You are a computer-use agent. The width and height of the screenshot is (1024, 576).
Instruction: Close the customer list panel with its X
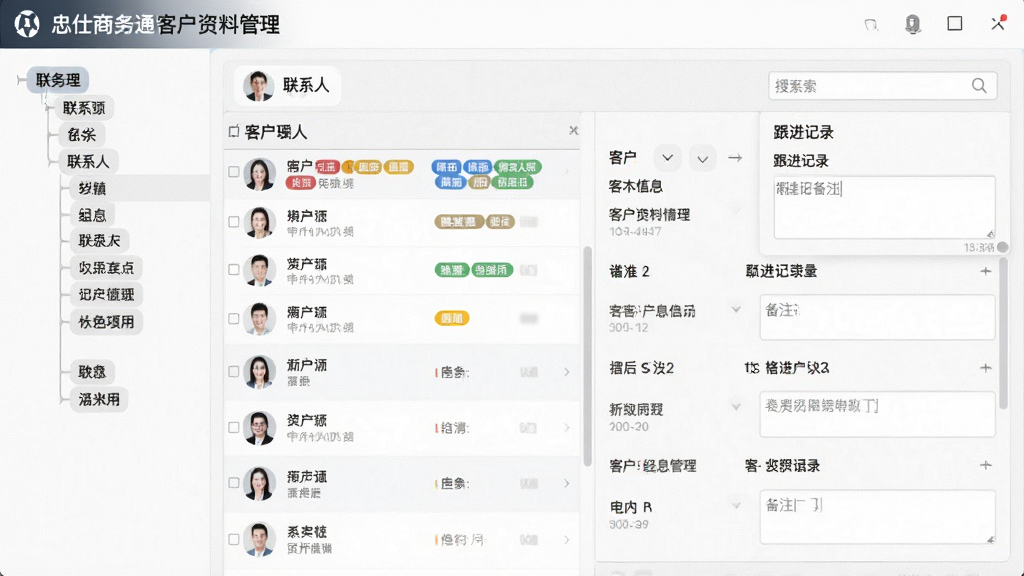pyautogui.click(x=573, y=131)
